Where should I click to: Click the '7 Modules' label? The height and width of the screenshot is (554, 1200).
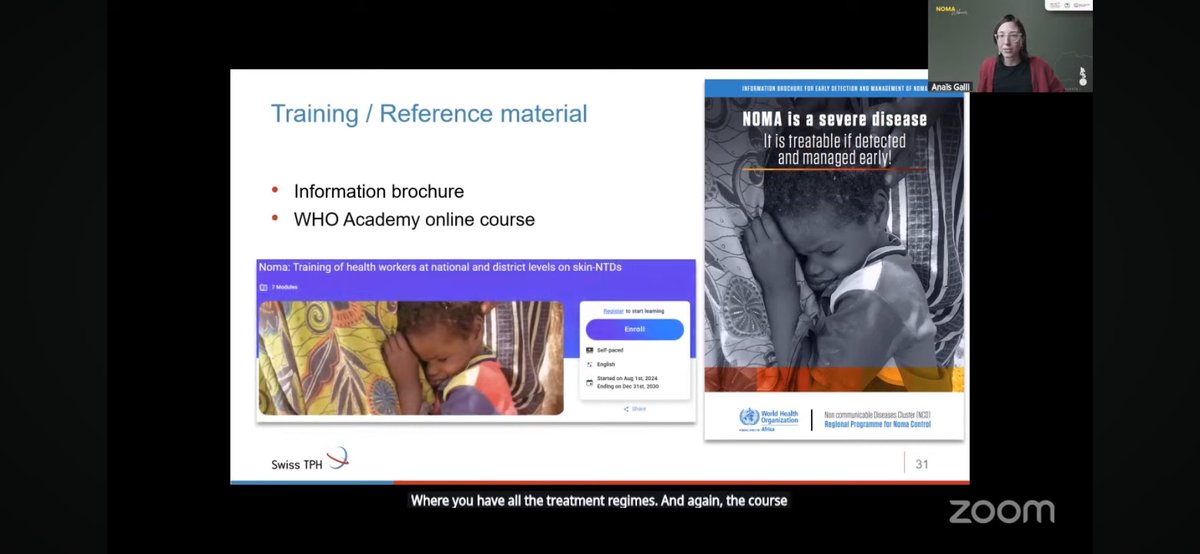point(283,287)
